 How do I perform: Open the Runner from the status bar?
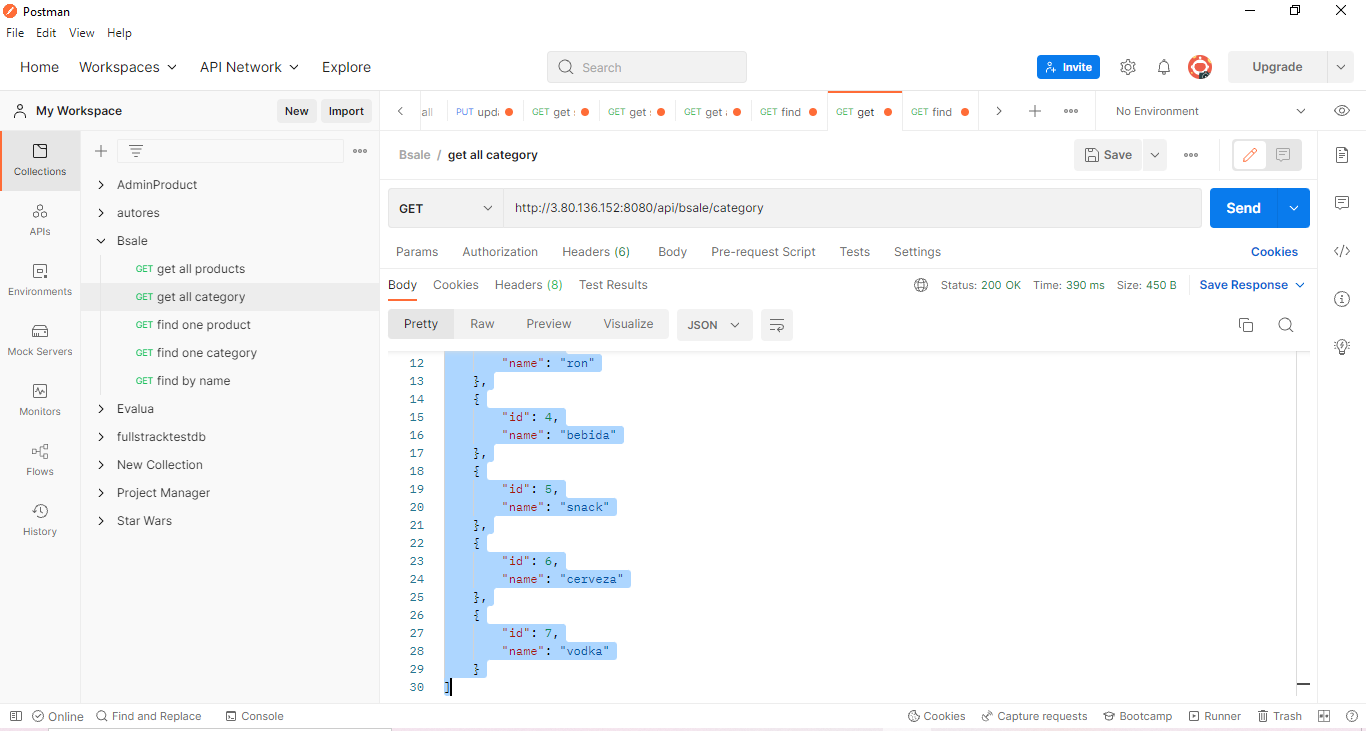click(1214, 716)
